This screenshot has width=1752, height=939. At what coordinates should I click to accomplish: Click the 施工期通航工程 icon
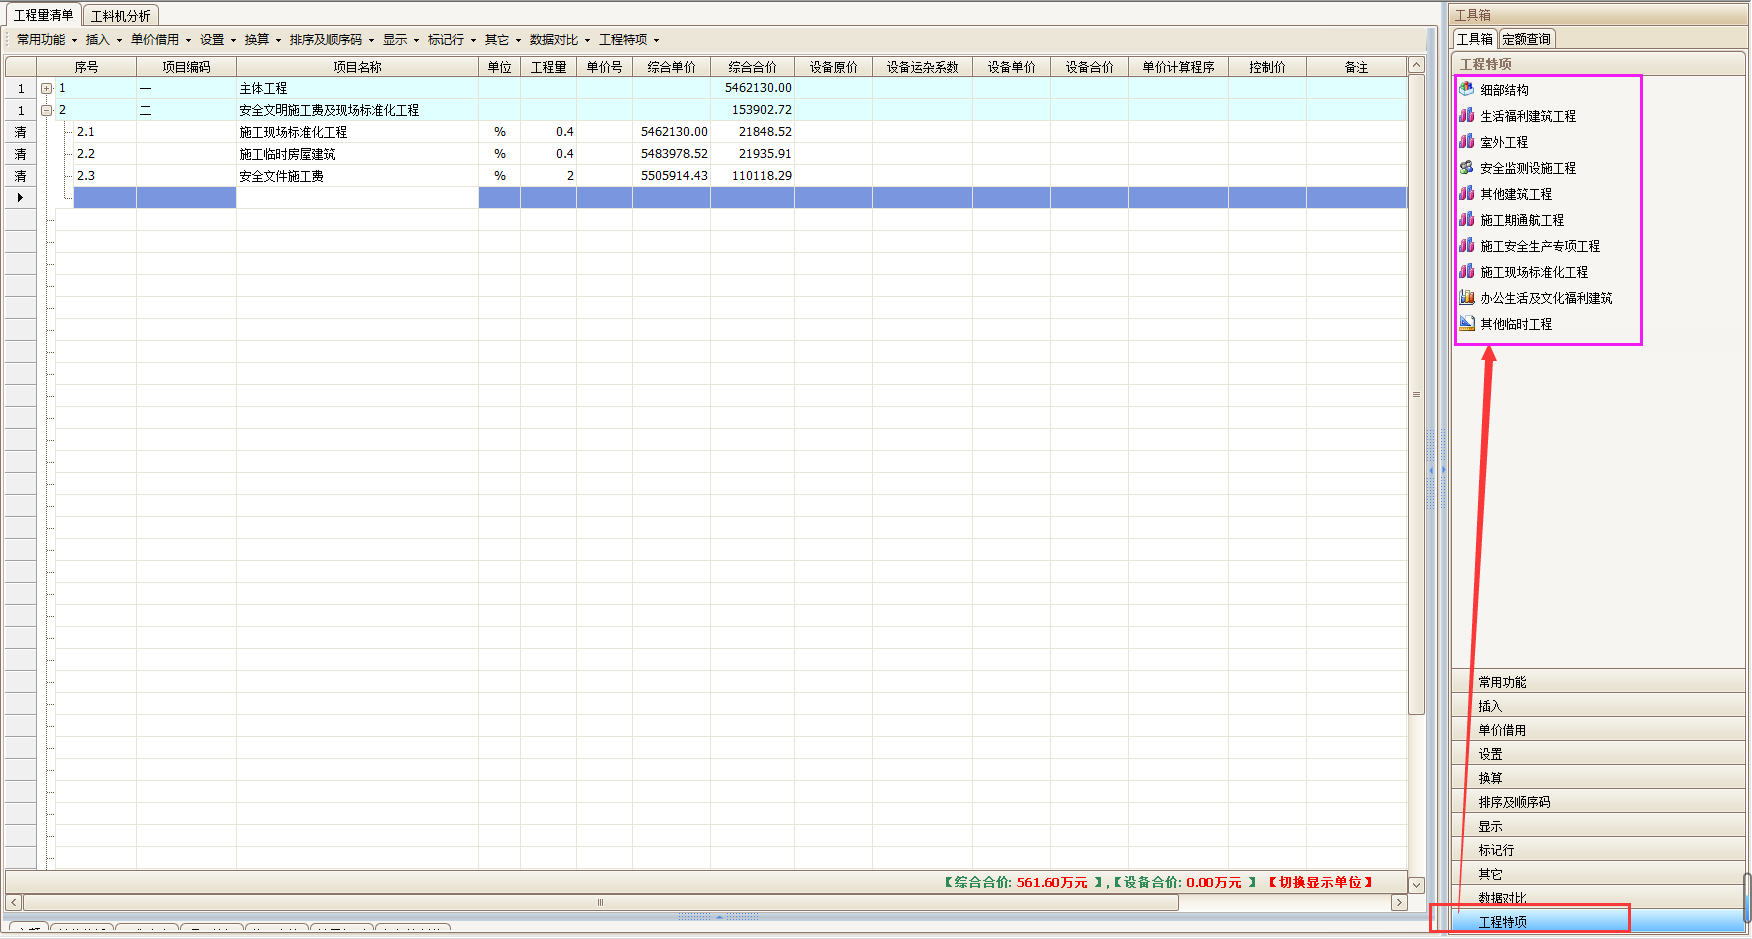(1467, 219)
